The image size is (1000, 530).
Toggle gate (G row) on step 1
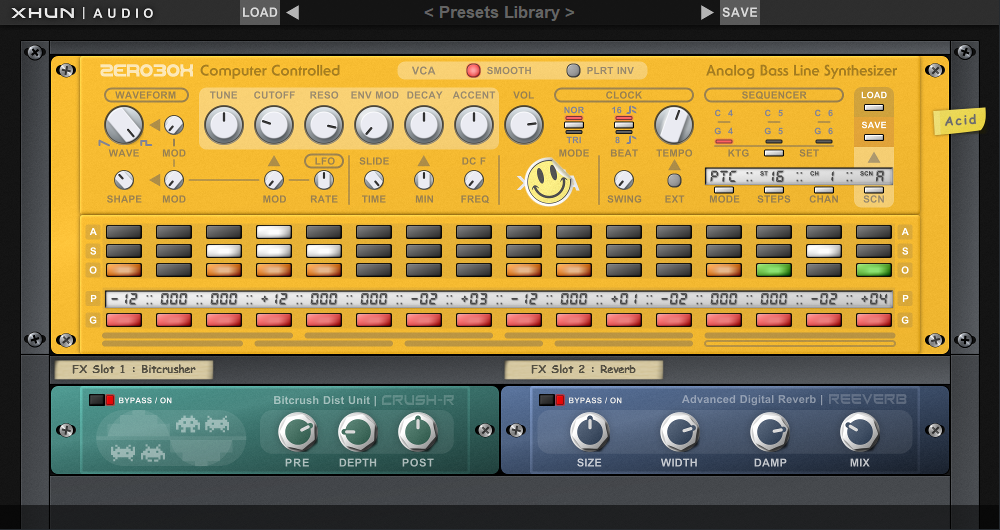(x=124, y=320)
